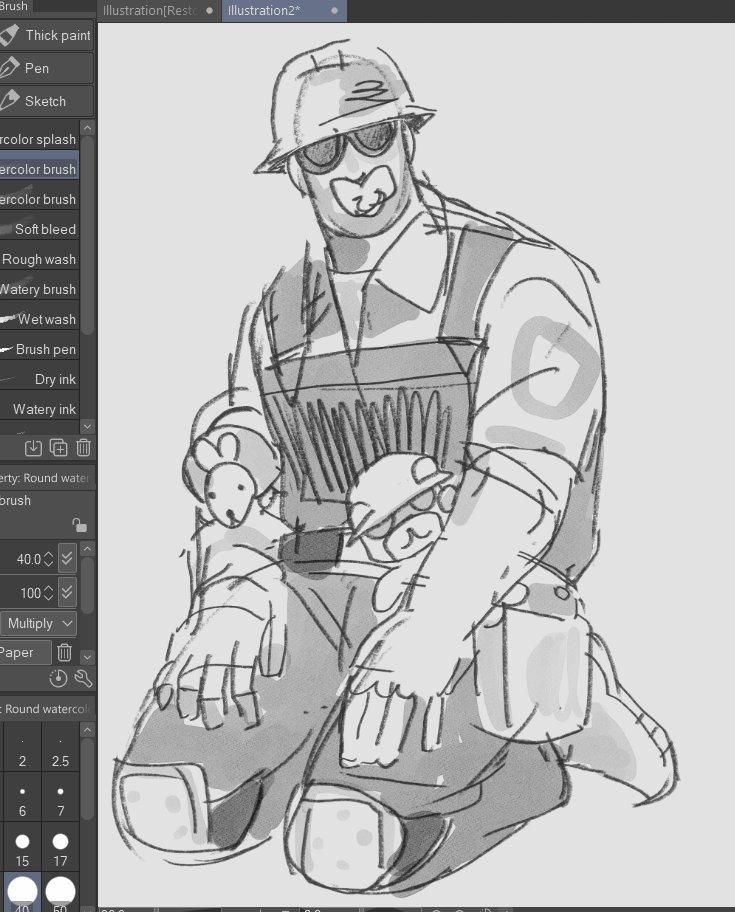This screenshot has width=735, height=912.
Task: Select the Sketch brush group
Action: [x=46, y=101]
